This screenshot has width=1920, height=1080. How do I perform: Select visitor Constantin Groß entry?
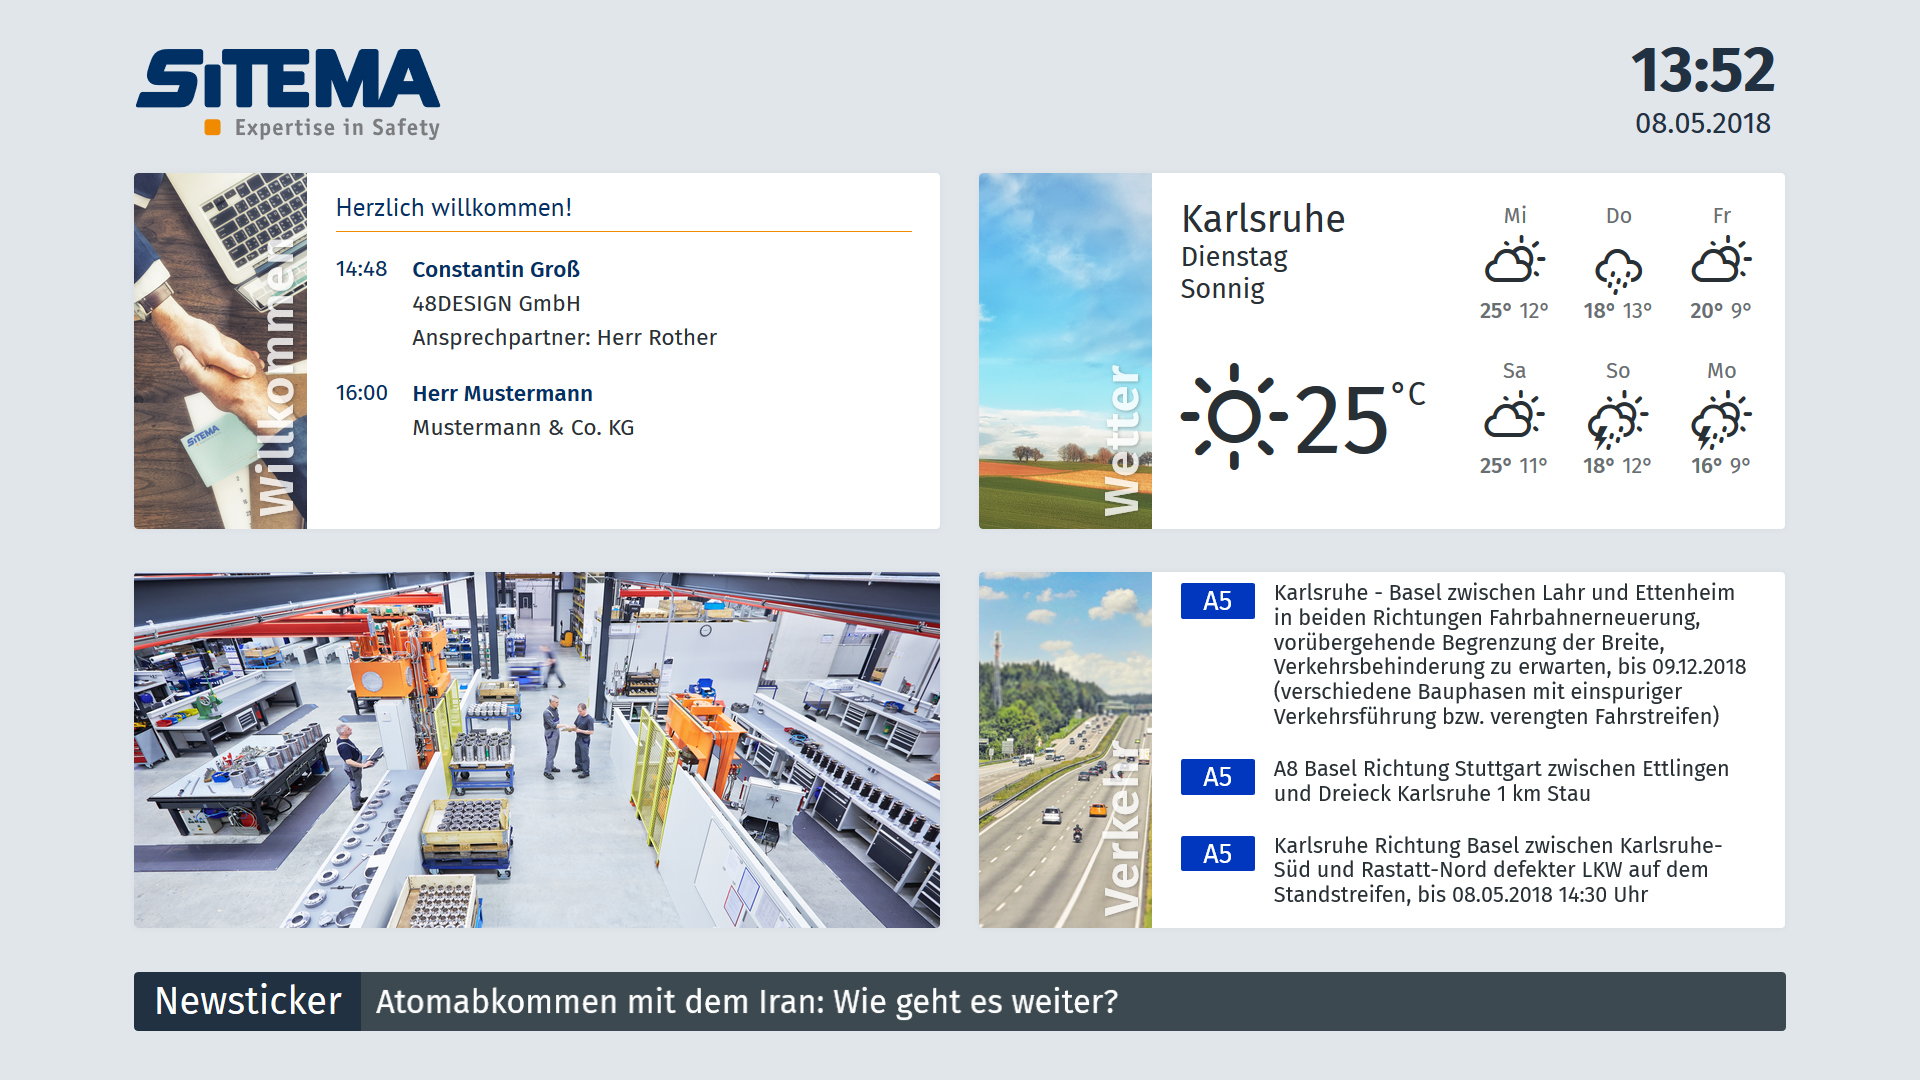coord(495,270)
